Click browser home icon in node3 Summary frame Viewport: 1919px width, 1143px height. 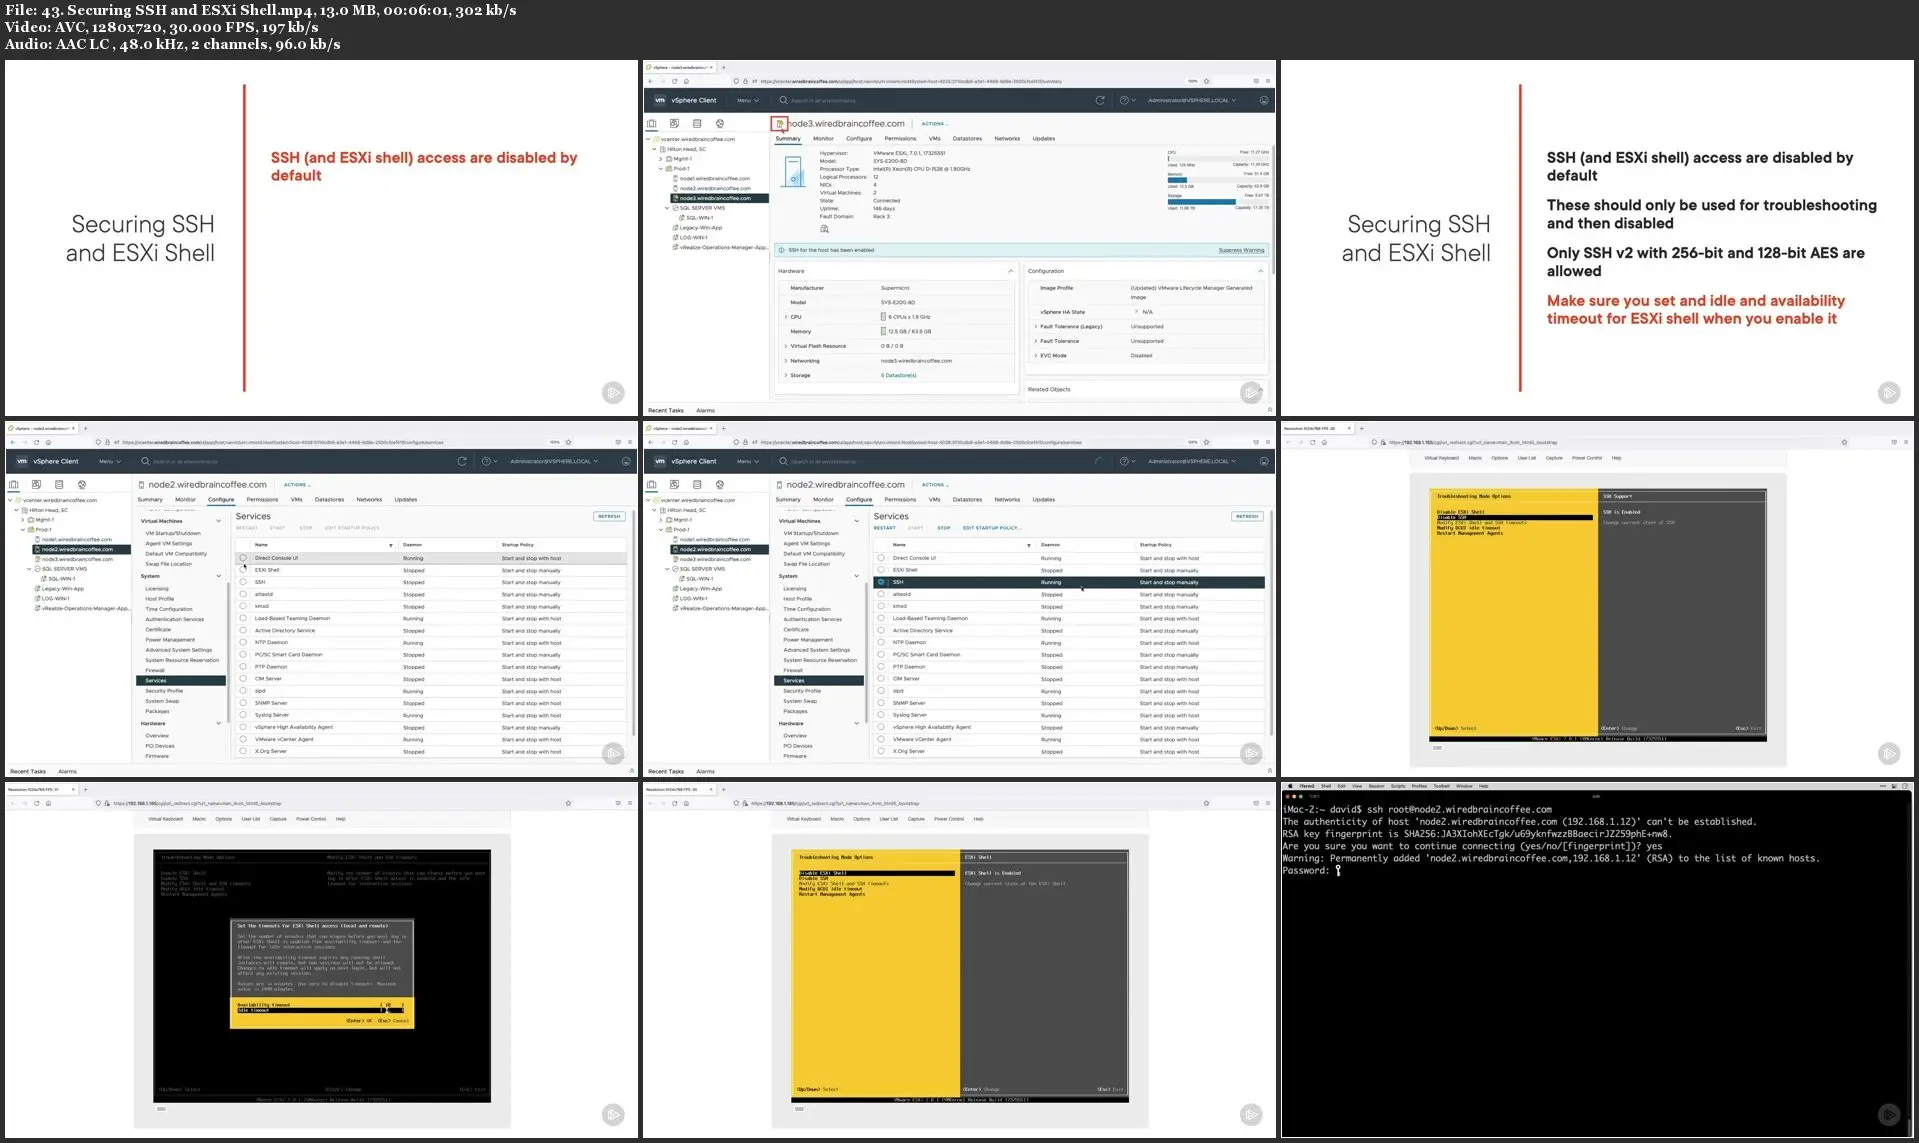pos(686,81)
